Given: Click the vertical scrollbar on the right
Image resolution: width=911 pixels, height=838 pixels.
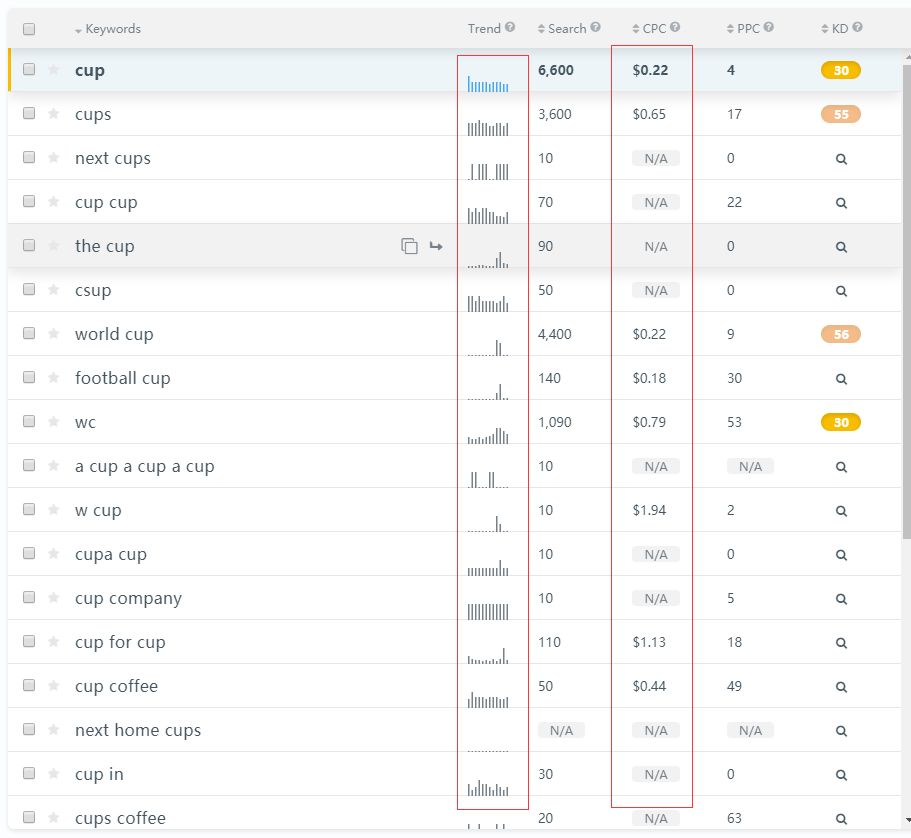Looking at the screenshot, I should (904, 300).
